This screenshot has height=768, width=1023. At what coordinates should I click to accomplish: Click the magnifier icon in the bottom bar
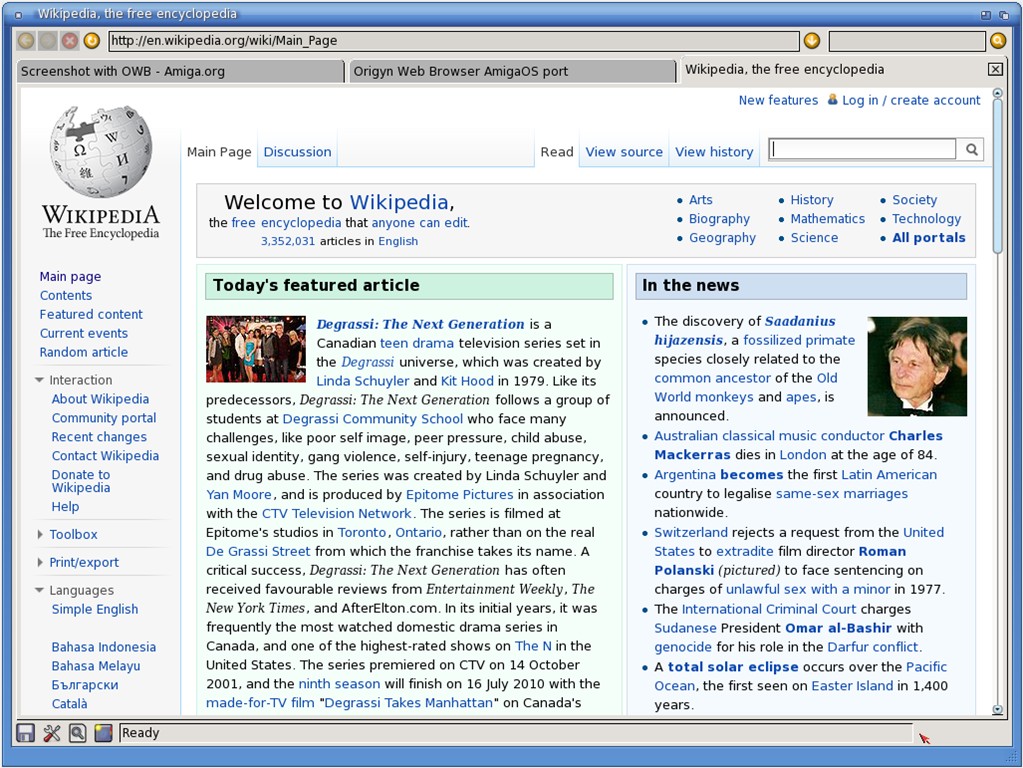tap(78, 733)
